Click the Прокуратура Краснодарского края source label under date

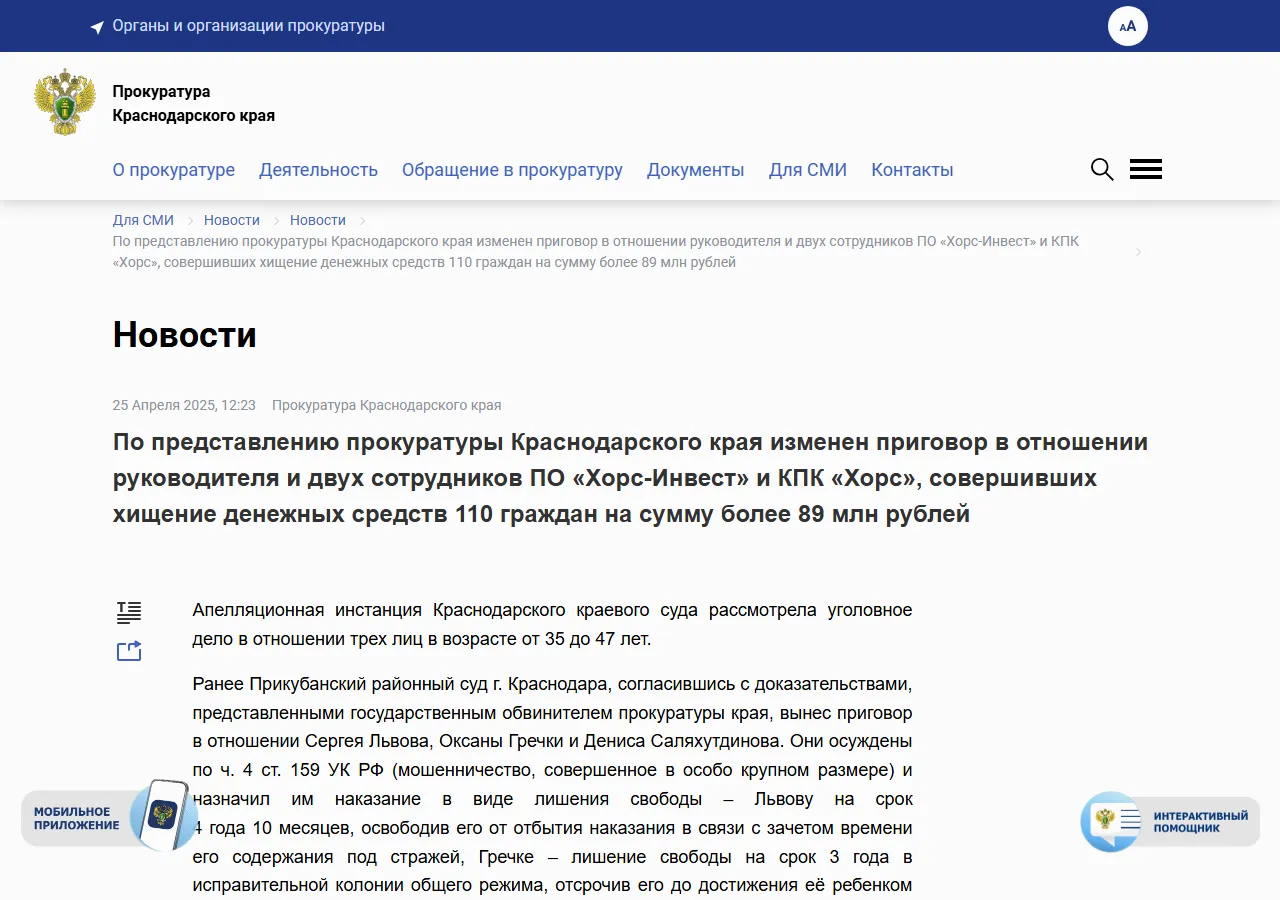coord(386,405)
